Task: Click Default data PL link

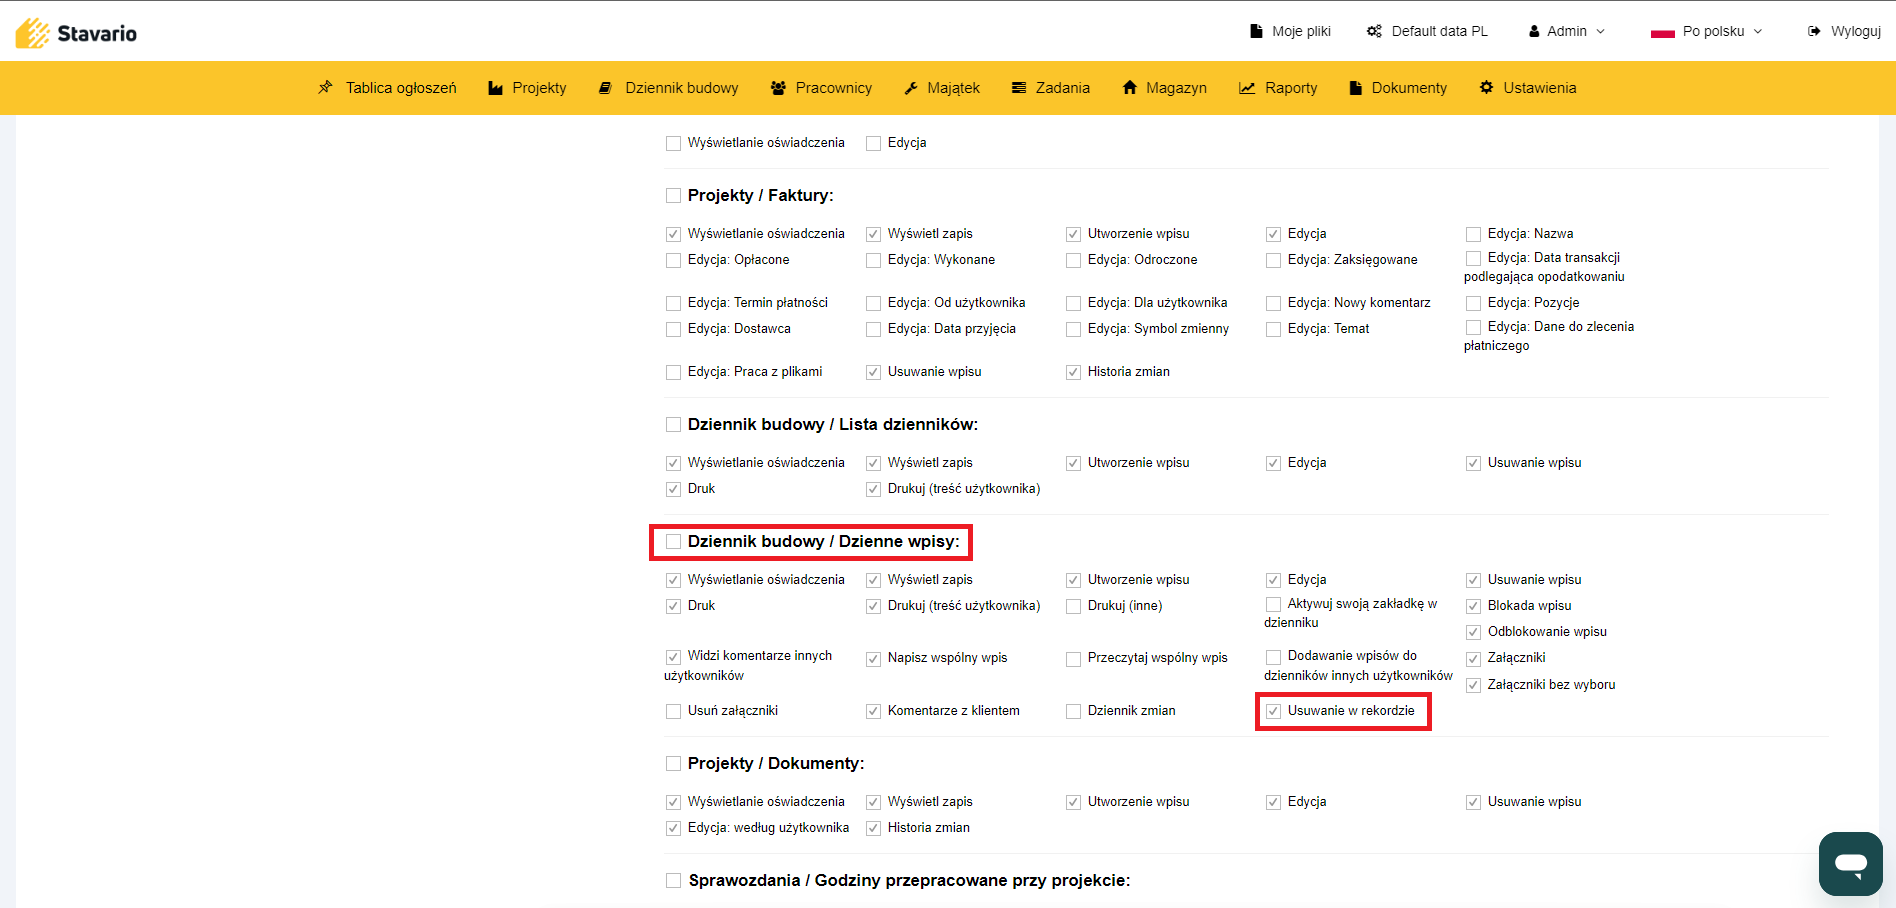Action: pos(1440,31)
